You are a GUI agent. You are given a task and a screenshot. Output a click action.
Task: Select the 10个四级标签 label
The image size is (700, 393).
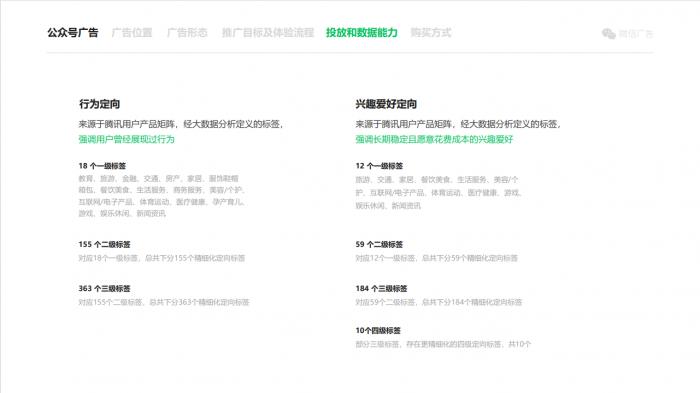coord(378,330)
